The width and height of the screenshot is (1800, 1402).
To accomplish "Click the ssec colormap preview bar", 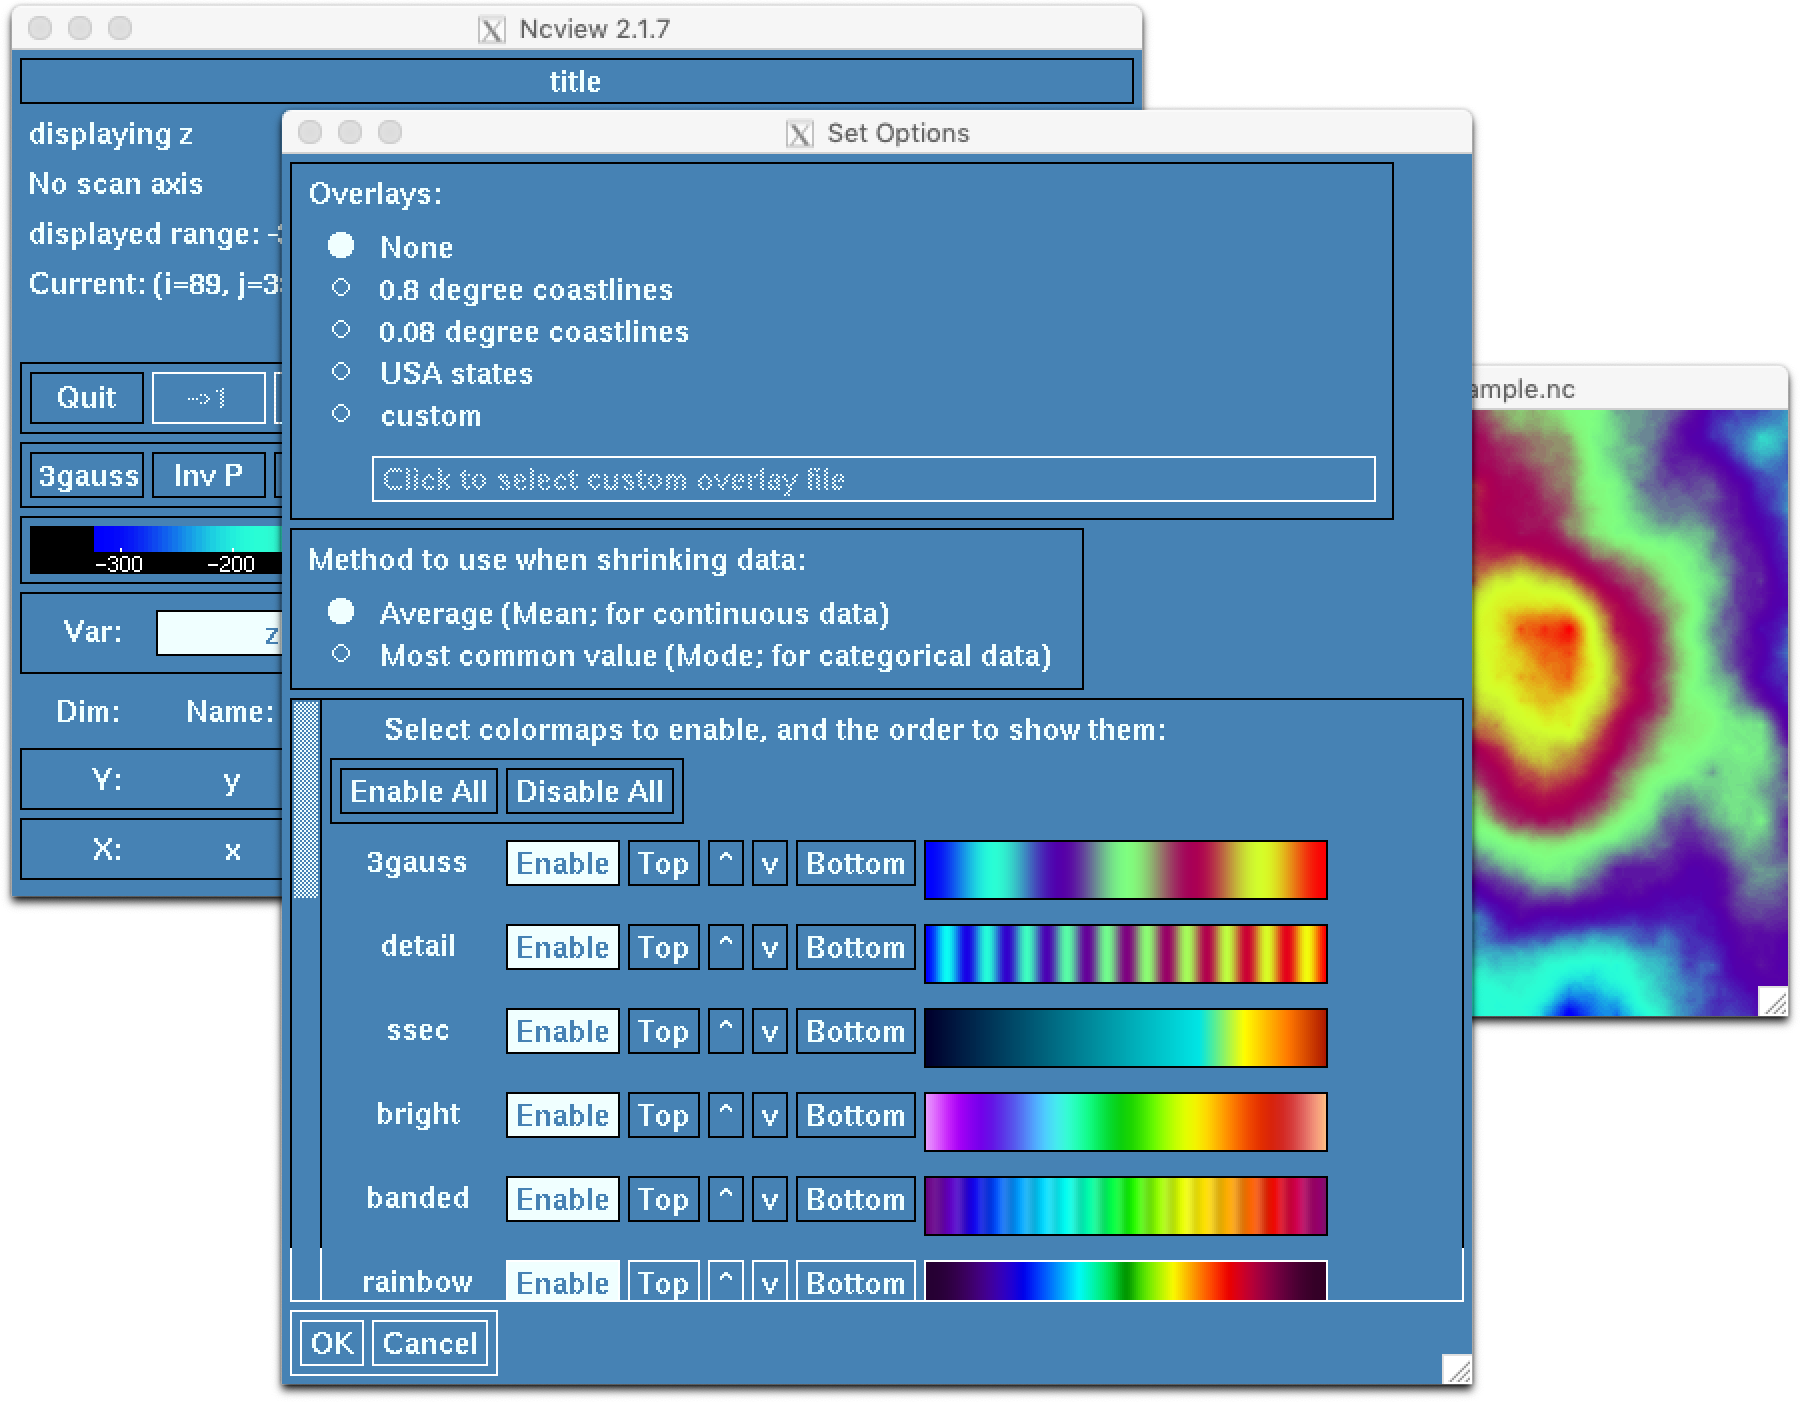I will [1126, 1038].
